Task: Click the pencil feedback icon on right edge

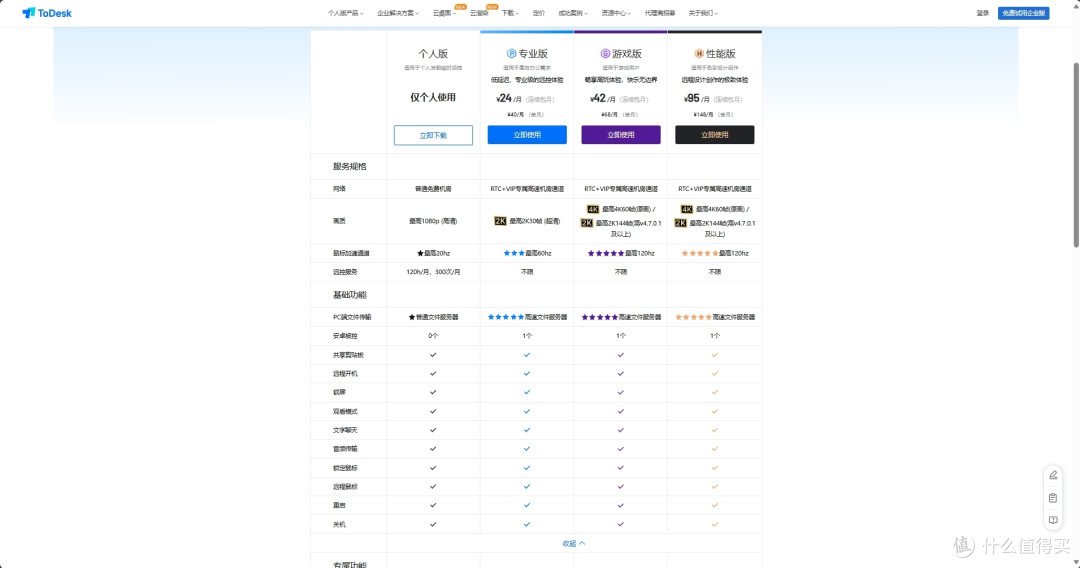Action: coord(1053,475)
